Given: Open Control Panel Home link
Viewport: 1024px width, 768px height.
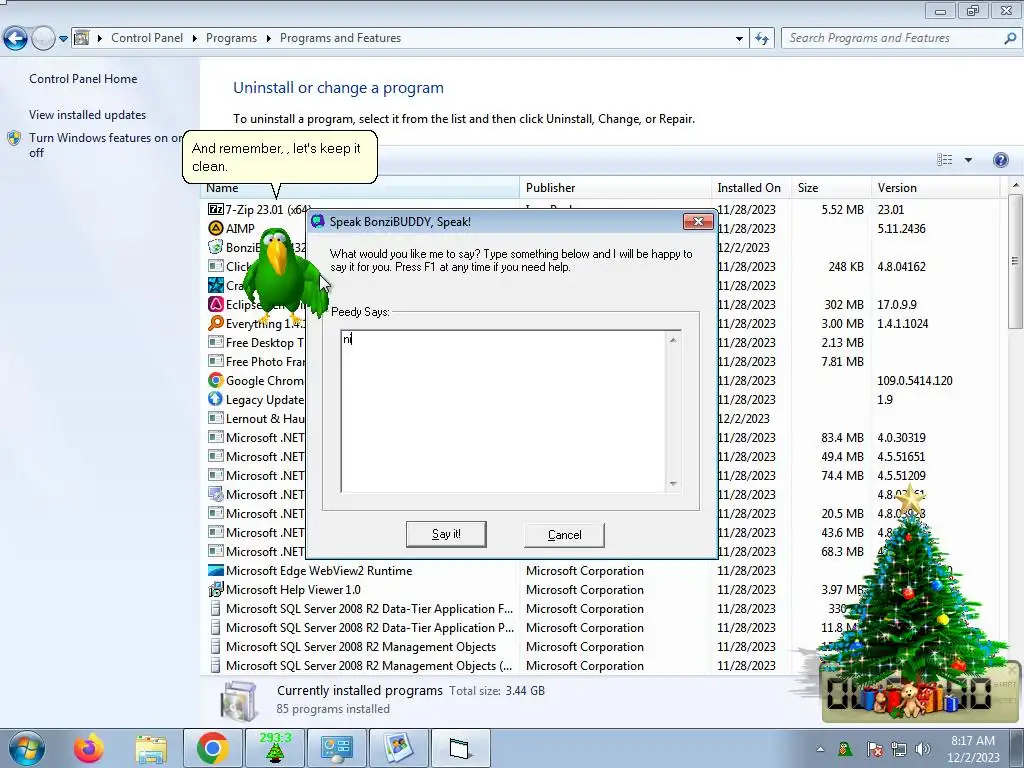Looking at the screenshot, I should (x=83, y=78).
